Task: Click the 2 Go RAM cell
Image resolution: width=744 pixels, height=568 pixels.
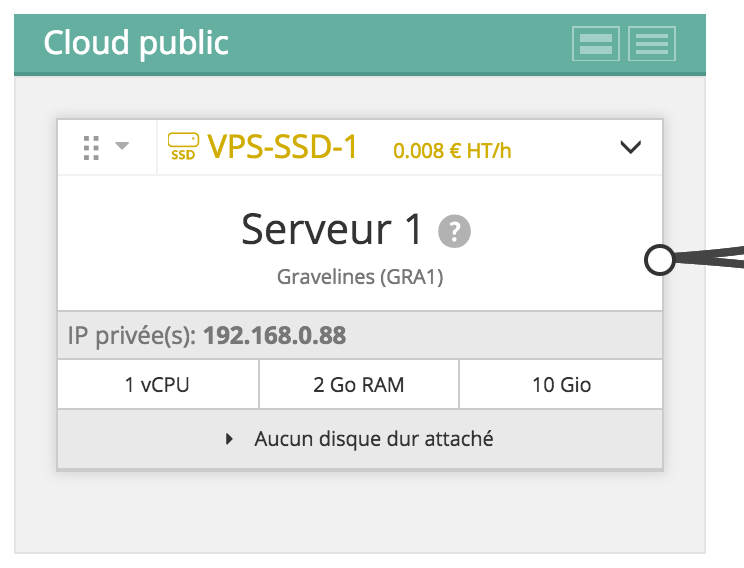Action: 359,385
